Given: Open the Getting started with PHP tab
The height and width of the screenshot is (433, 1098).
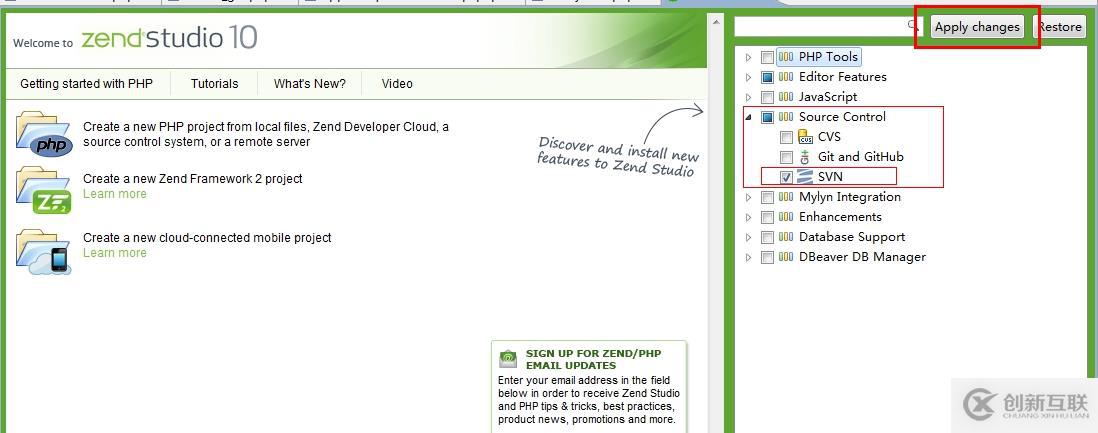Looking at the screenshot, I should click(86, 83).
